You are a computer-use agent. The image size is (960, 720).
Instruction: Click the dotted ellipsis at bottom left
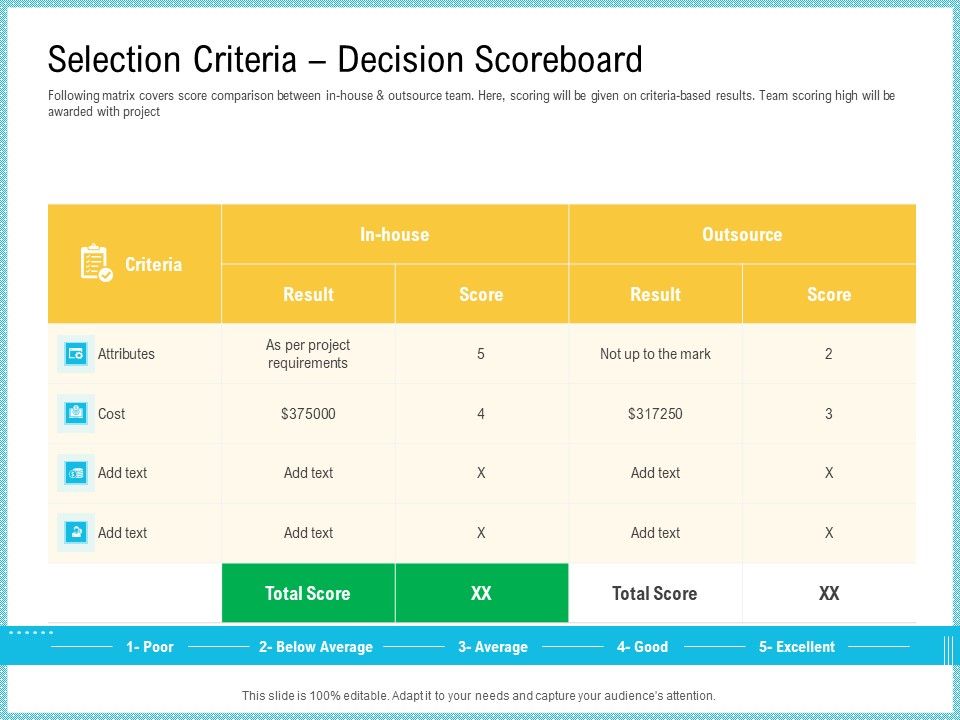pos(32,632)
